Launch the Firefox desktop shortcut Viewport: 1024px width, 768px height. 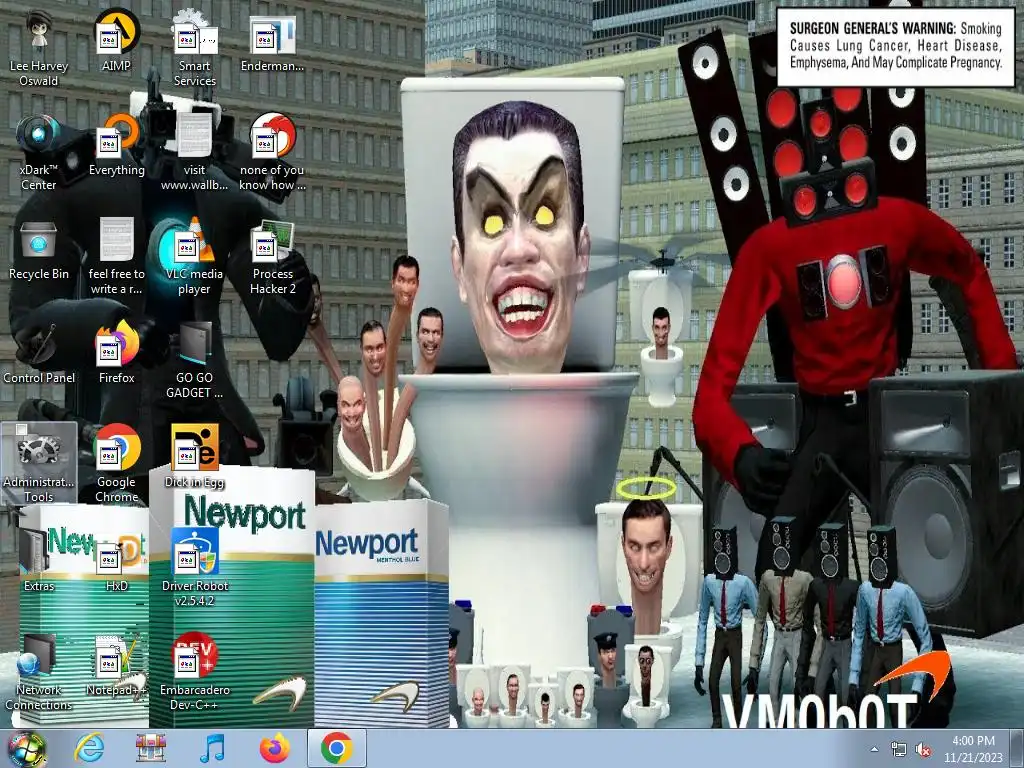(116, 354)
